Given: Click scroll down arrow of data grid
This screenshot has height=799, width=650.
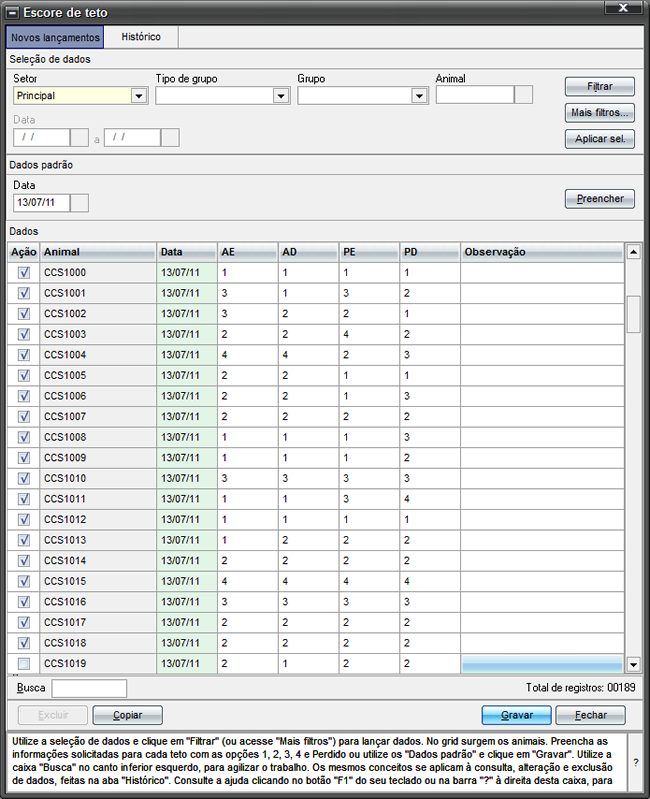Looking at the screenshot, I should [633, 664].
